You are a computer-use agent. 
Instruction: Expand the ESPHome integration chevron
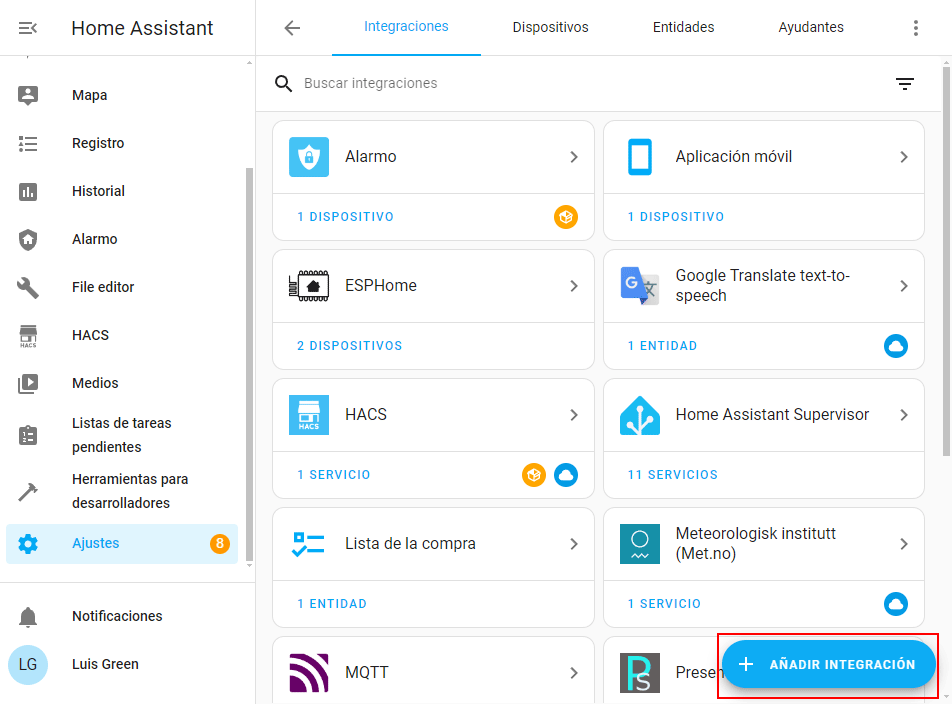(574, 286)
